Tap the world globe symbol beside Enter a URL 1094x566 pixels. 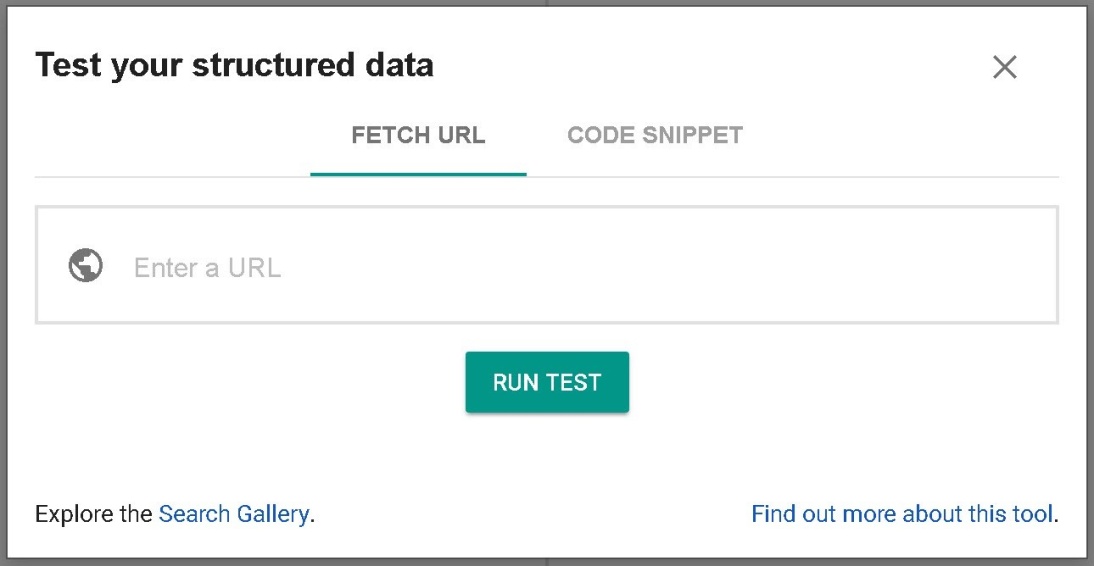[86, 266]
